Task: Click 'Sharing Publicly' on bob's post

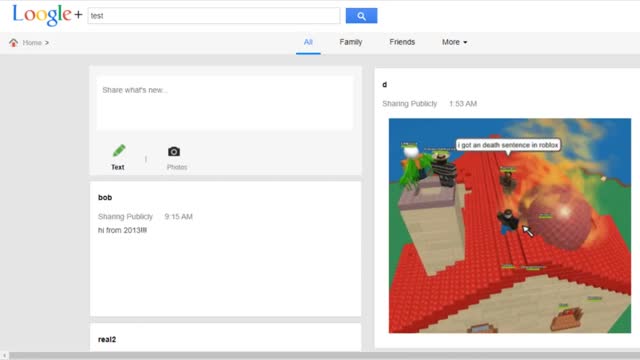Action: click(x=125, y=216)
